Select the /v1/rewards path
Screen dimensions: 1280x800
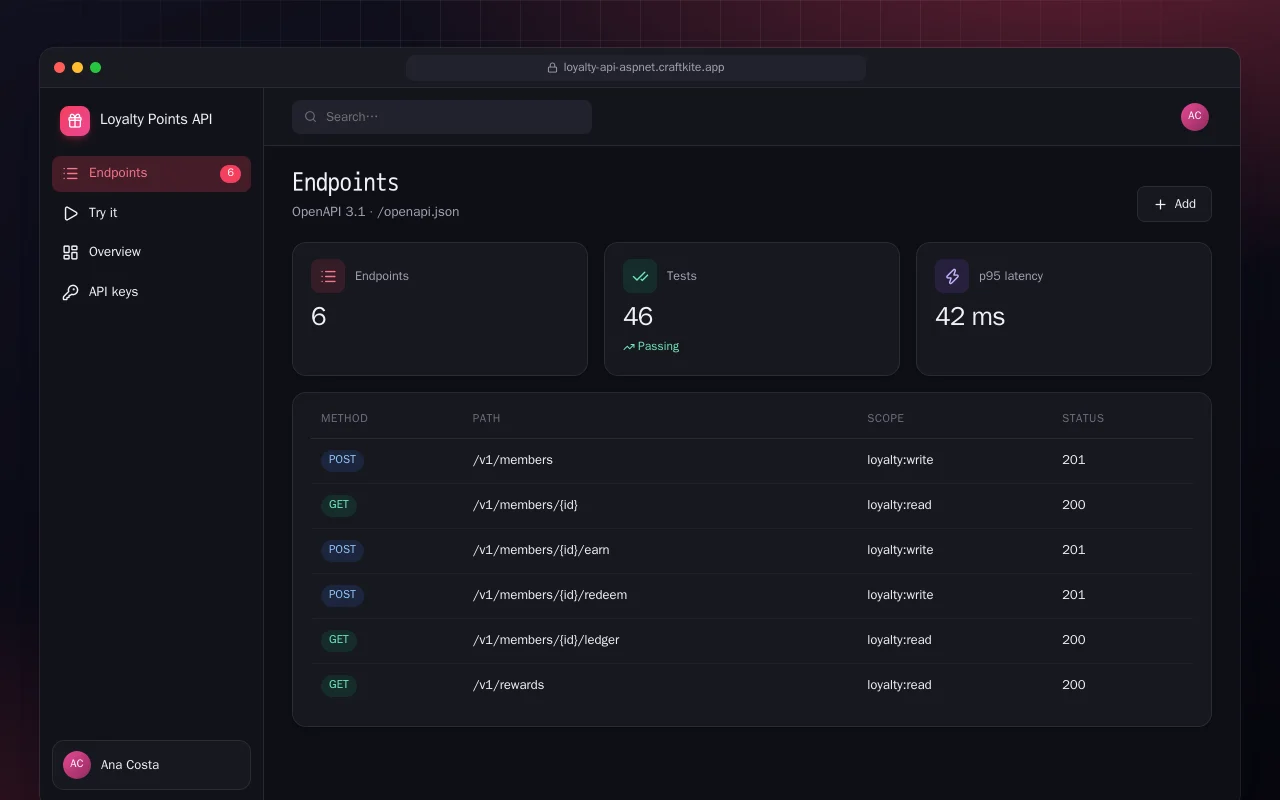point(509,685)
